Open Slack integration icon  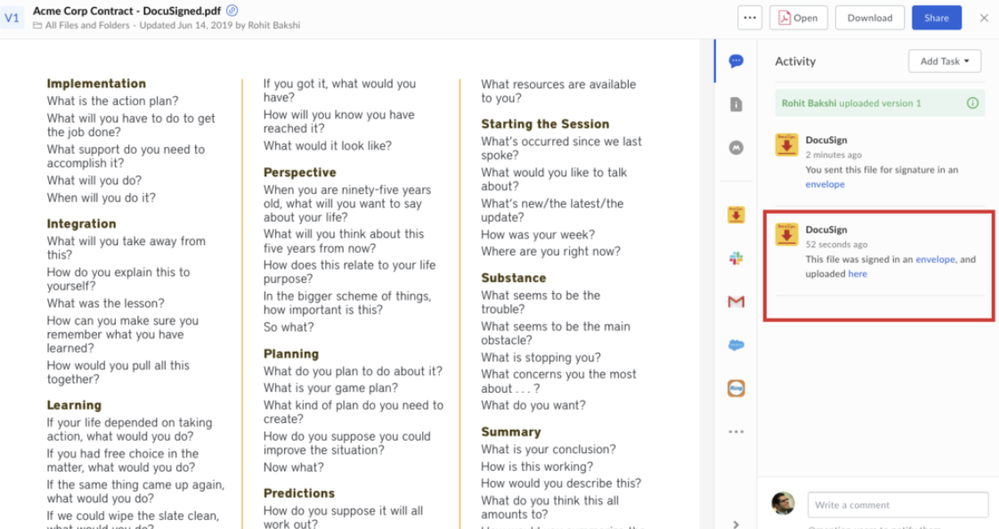[736, 258]
